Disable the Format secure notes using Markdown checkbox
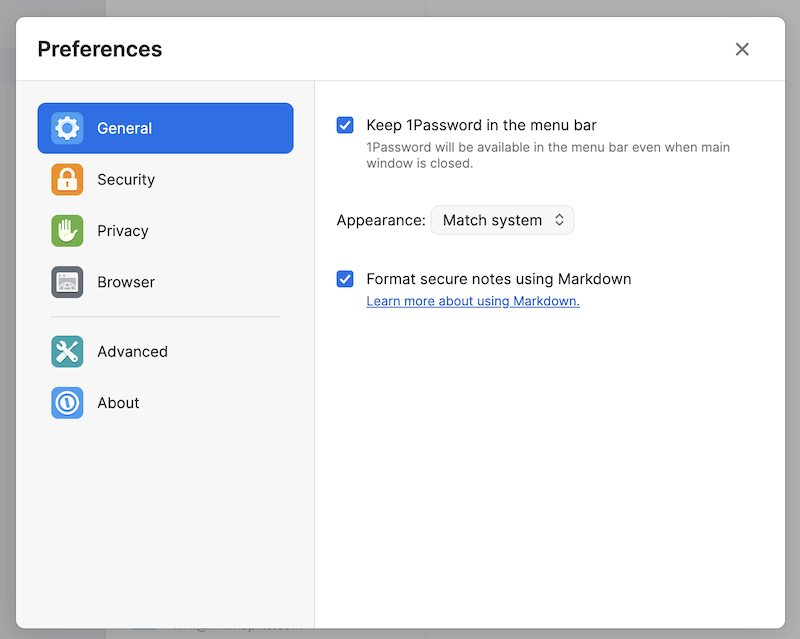This screenshot has width=800, height=639. tap(345, 279)
